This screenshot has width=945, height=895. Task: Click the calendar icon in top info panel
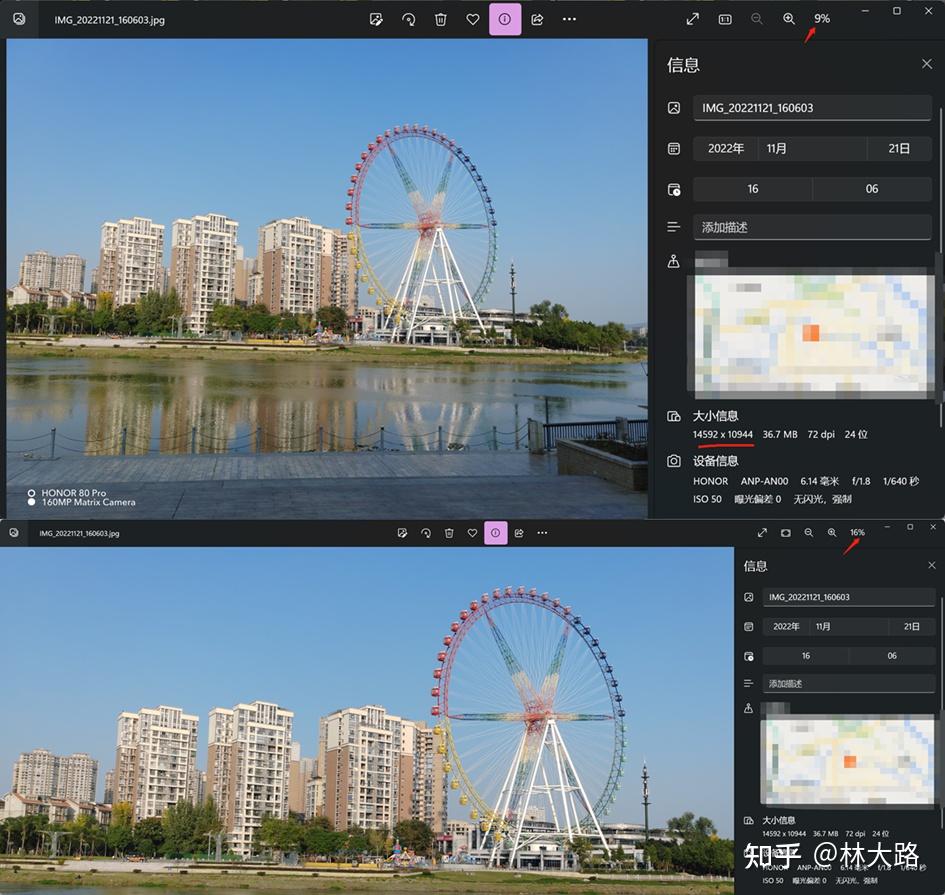point(674,148)
